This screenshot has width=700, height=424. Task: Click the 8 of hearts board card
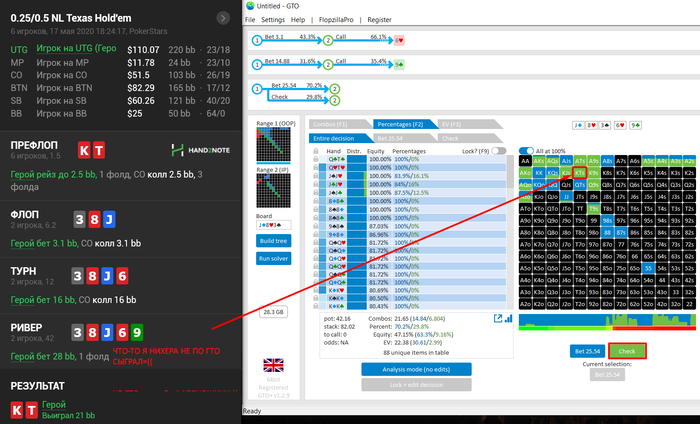click(592, 125)
